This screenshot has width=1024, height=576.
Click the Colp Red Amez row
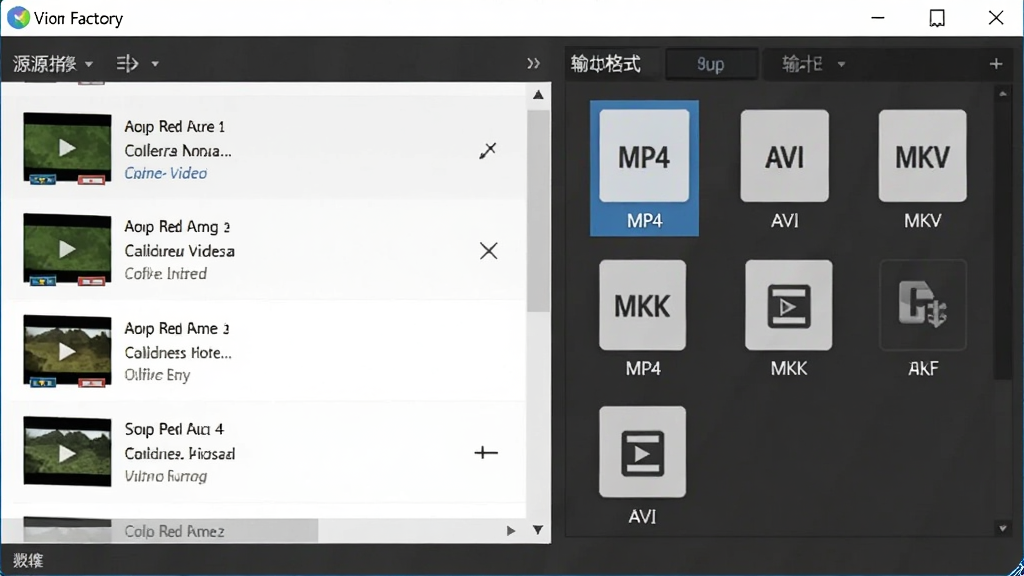[174, 531]
